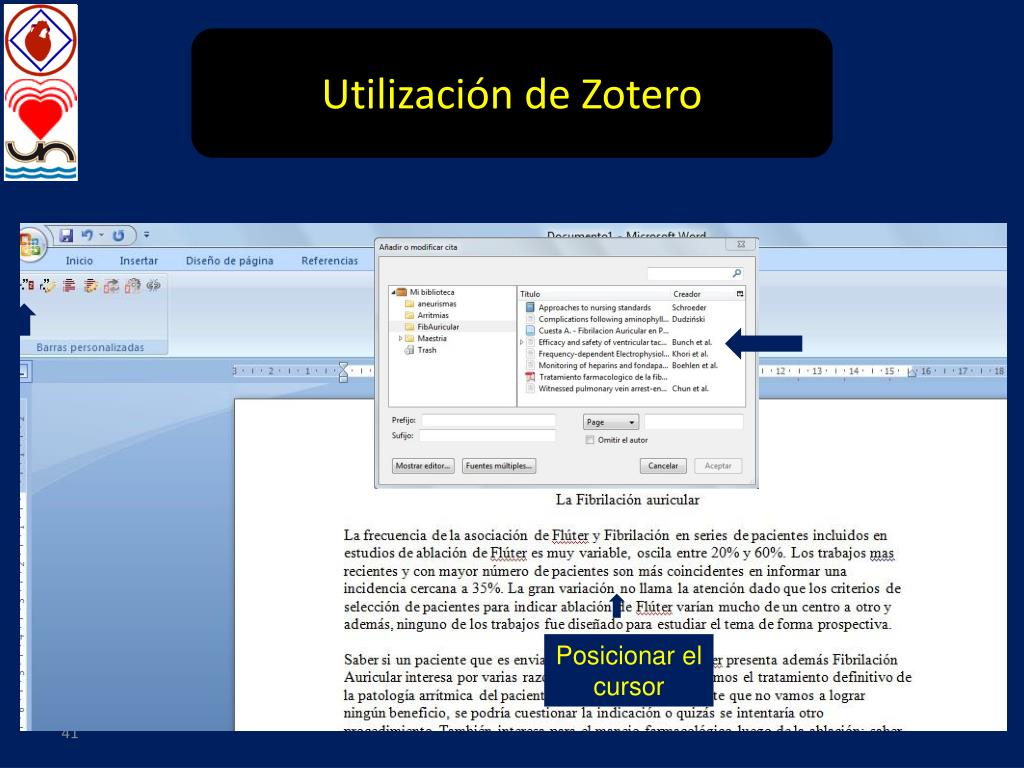
Task: Click the Zotero Insert Citation icon
Action: (x=27, y=285)
